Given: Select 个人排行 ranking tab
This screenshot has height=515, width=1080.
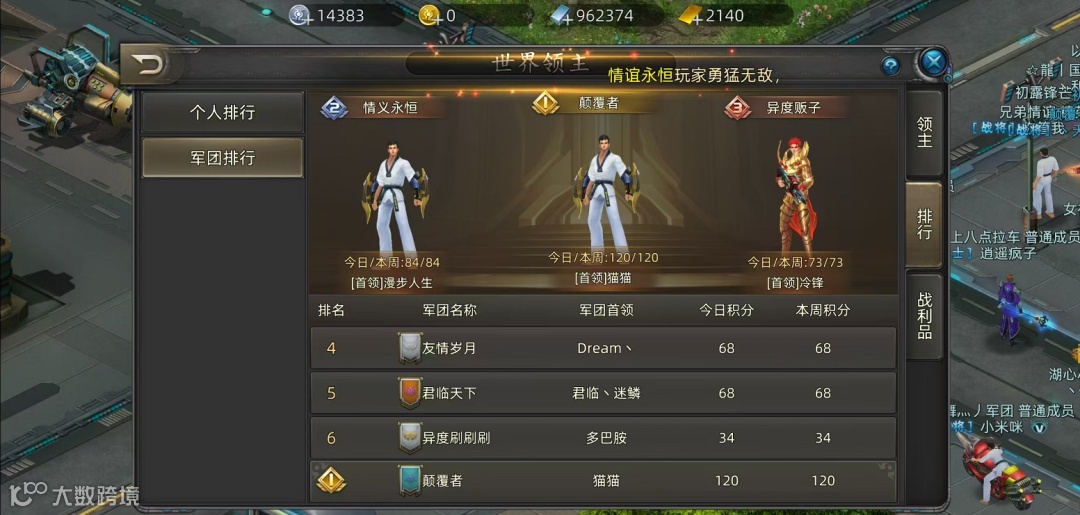Looking at the screenshot, I should [x=222, y=112].
